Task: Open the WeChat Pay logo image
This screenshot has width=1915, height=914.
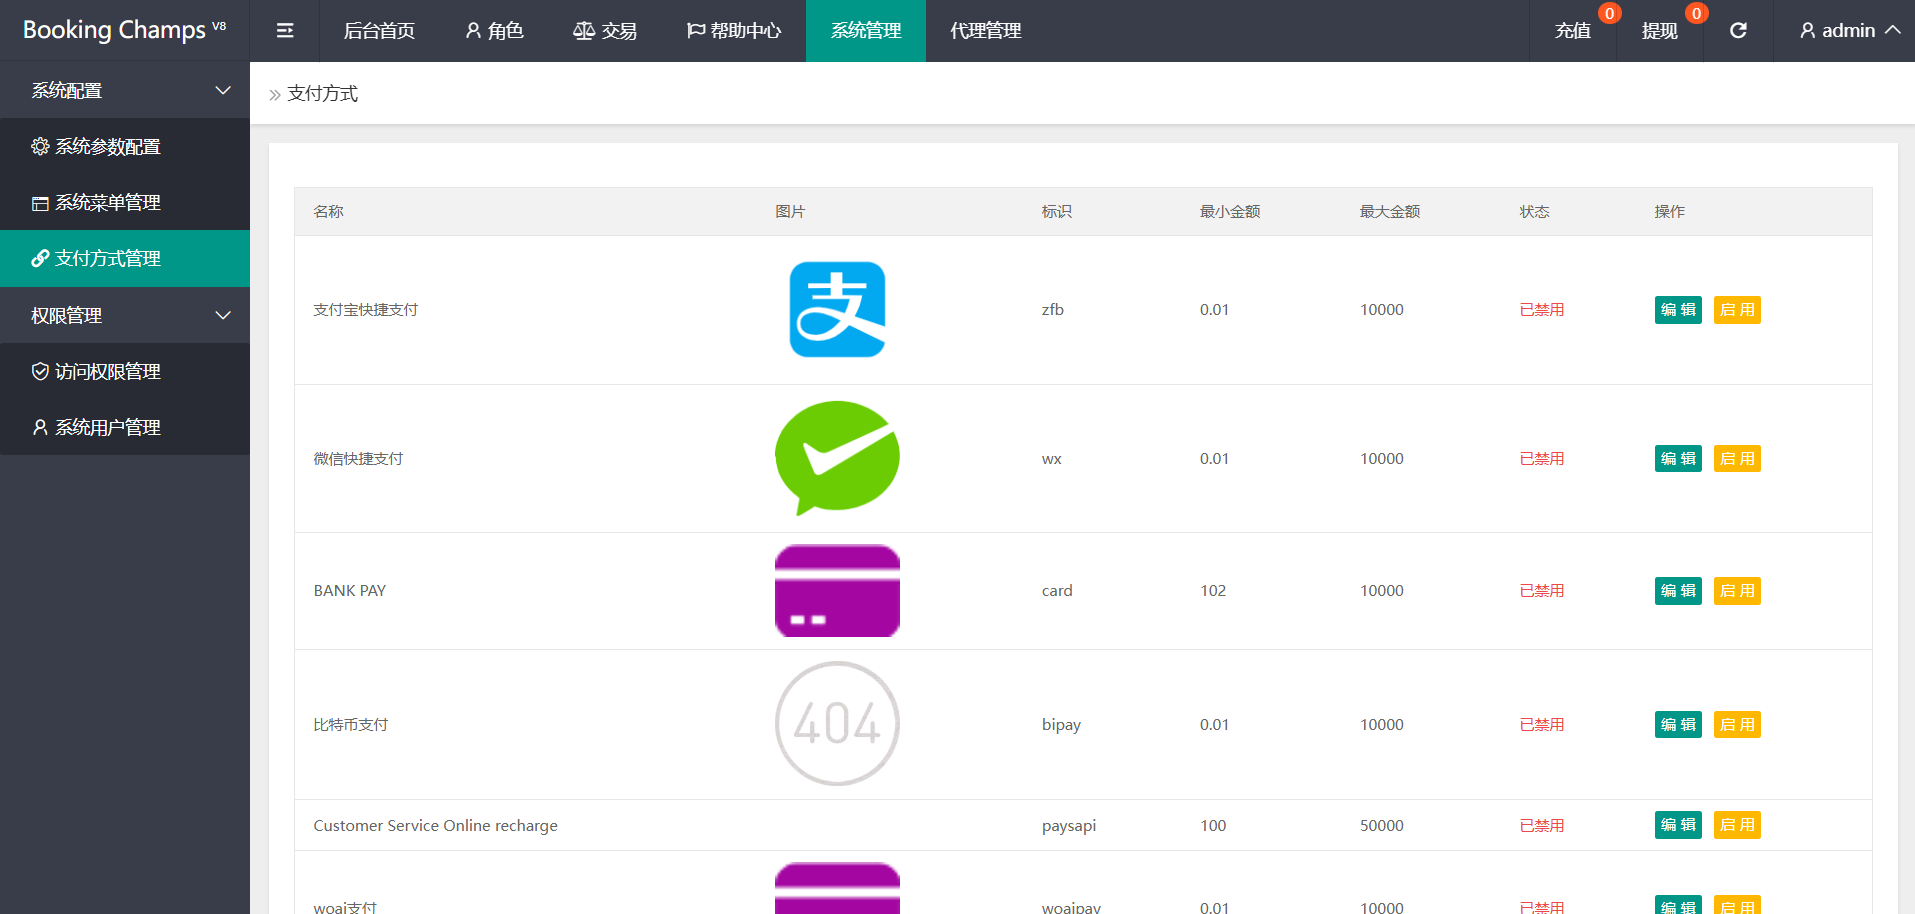Action: point(837,458)
